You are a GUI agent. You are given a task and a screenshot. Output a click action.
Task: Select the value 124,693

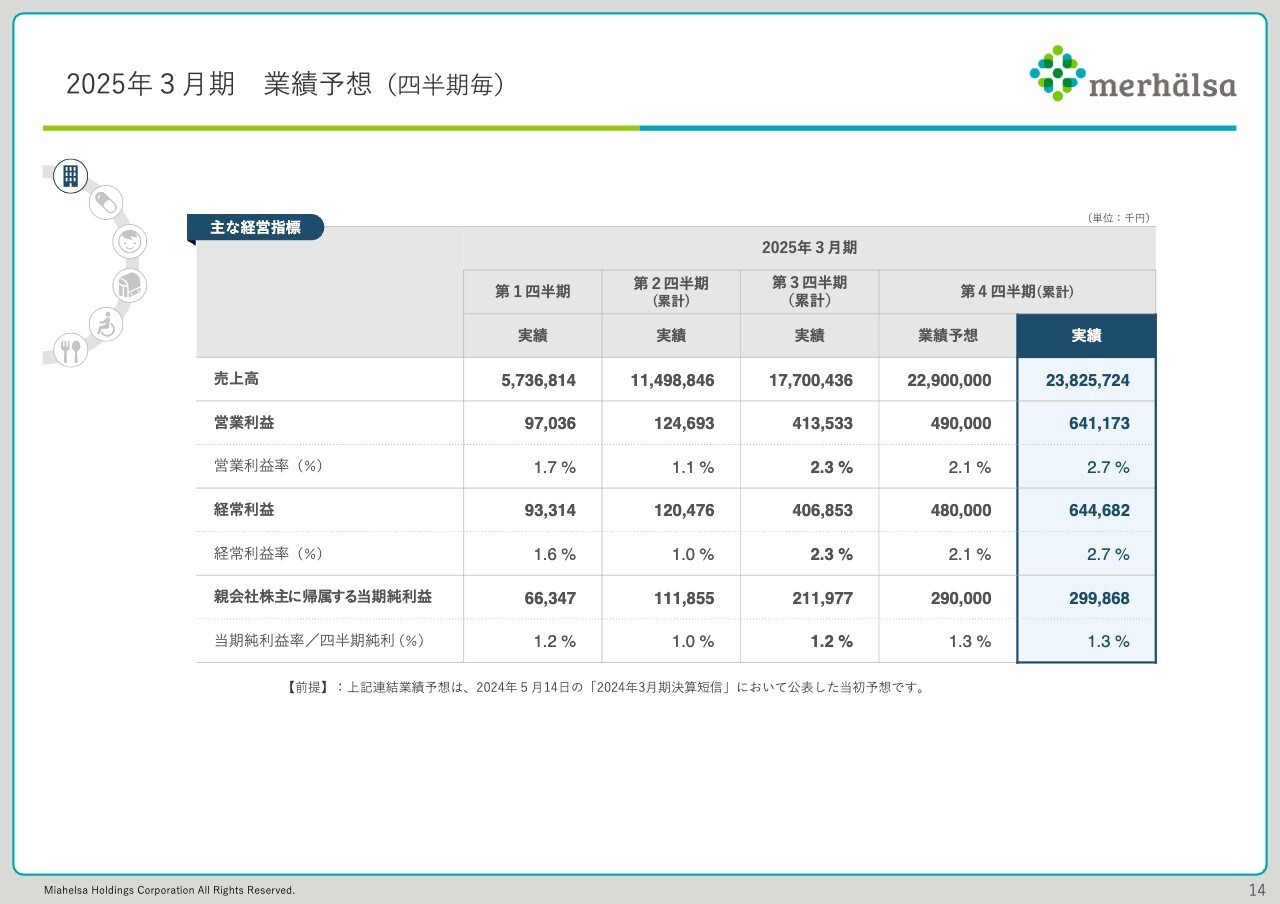pos(684,424)
